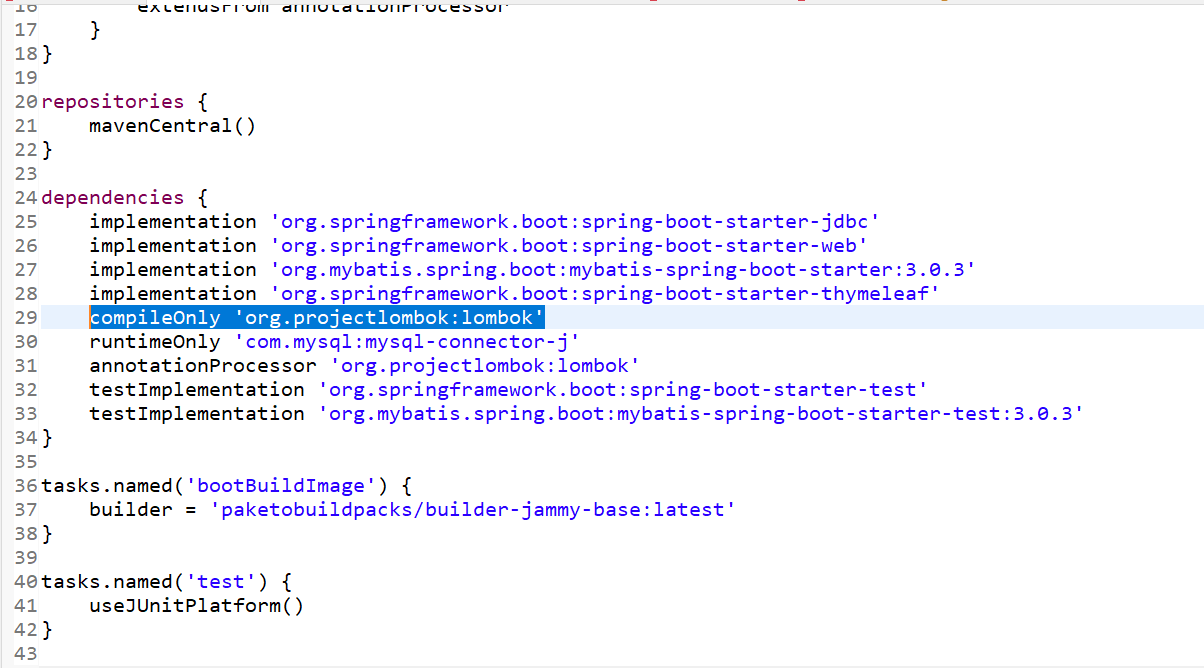Click the 'spring-boot-starter-test' string on line 32
Image resolution: width=1204 pixels, height=668 pixels.
click(623, 390)
